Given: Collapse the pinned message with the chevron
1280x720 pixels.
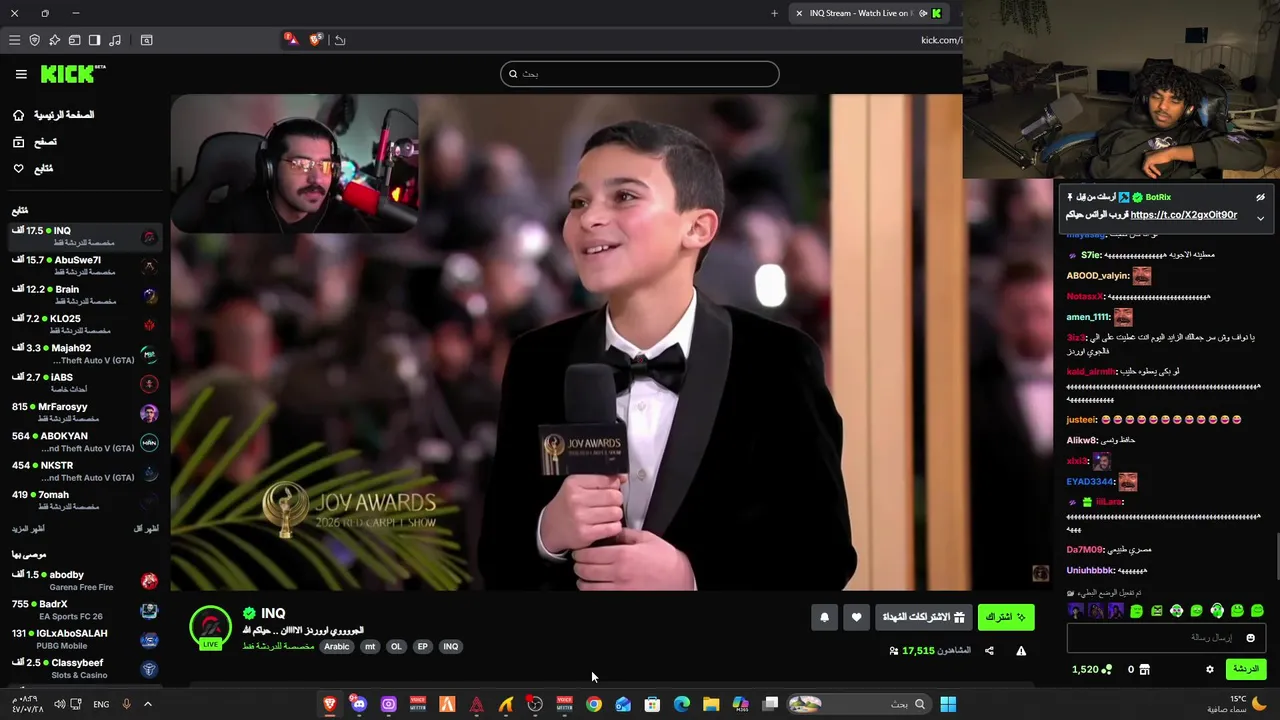Looking at the screenshot, I should (1260, 218).
